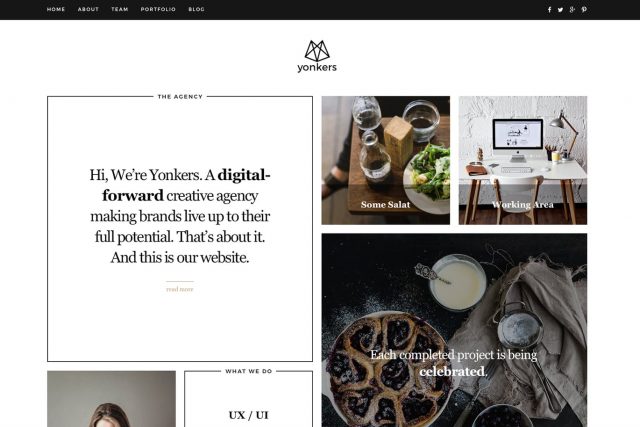
Task: Click the agency intro paragraph text
Action: (x=180, y=216)
